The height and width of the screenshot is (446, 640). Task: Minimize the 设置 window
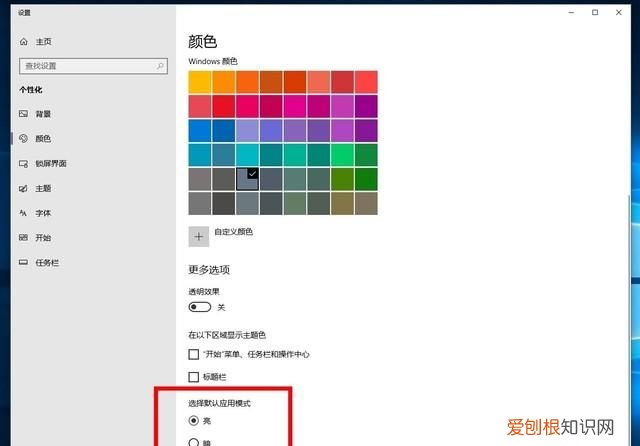[x=571, y=13]
